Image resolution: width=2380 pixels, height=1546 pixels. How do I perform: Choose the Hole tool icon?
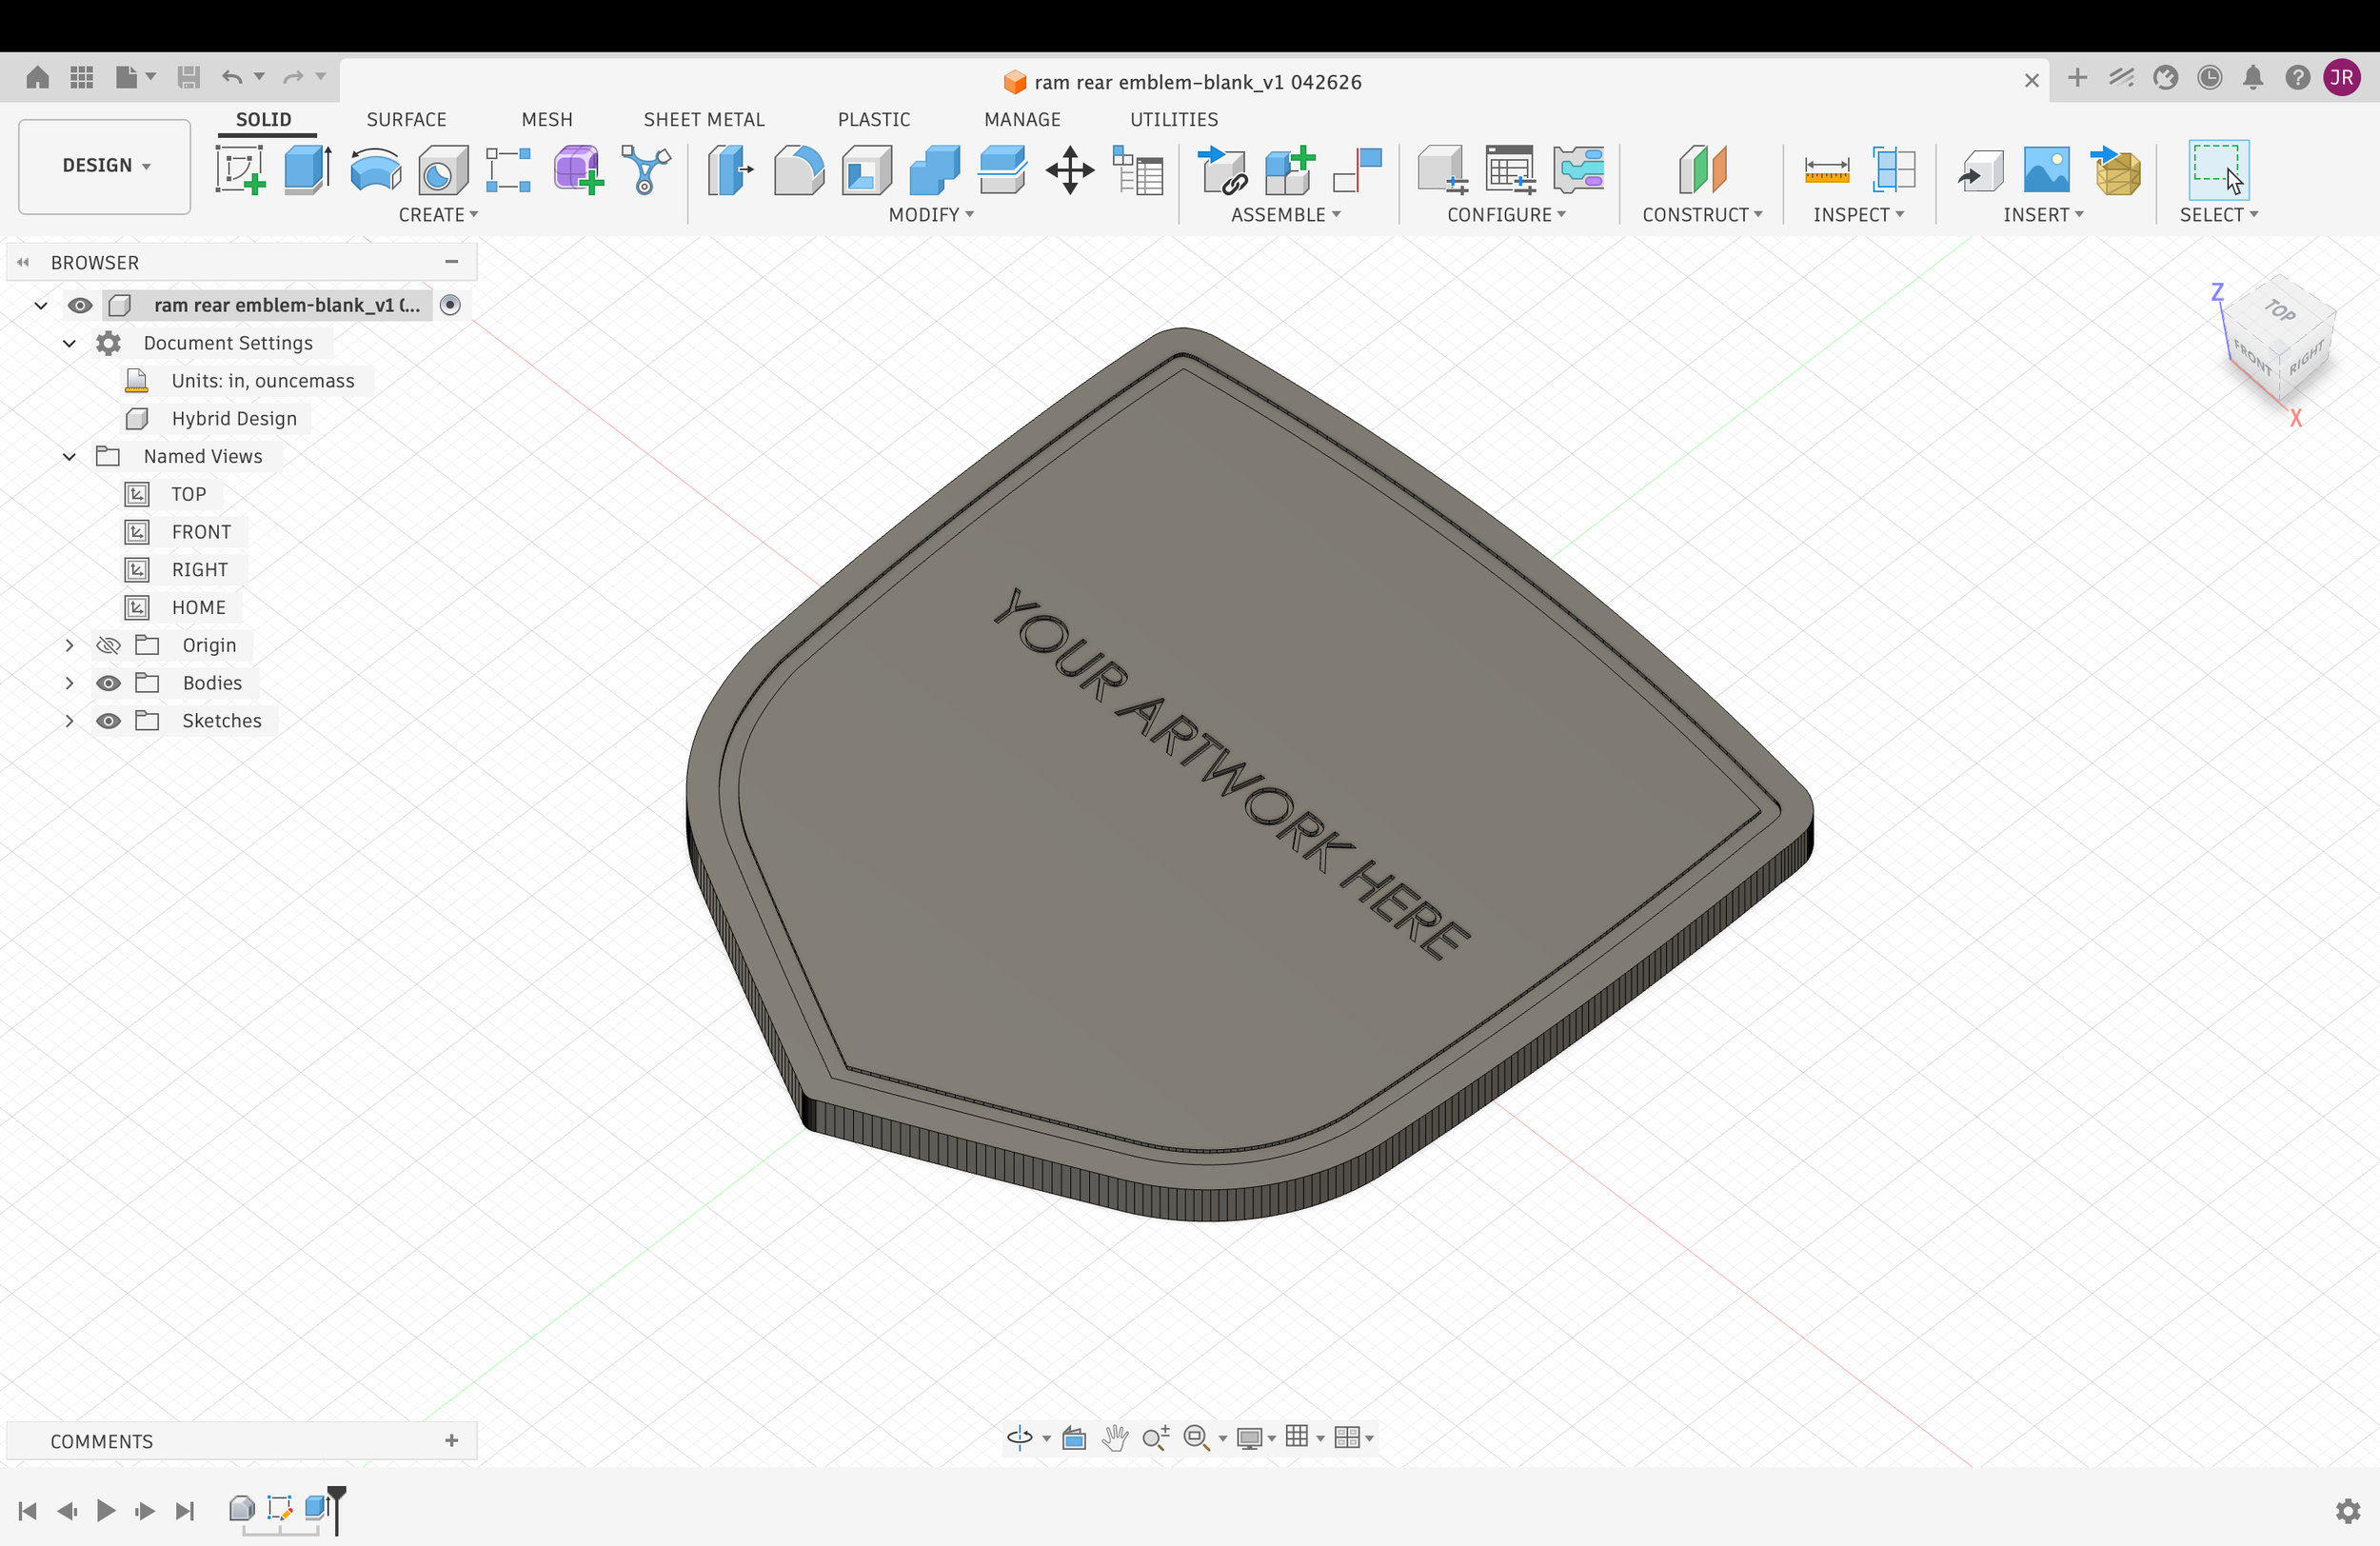pos(443,169)
